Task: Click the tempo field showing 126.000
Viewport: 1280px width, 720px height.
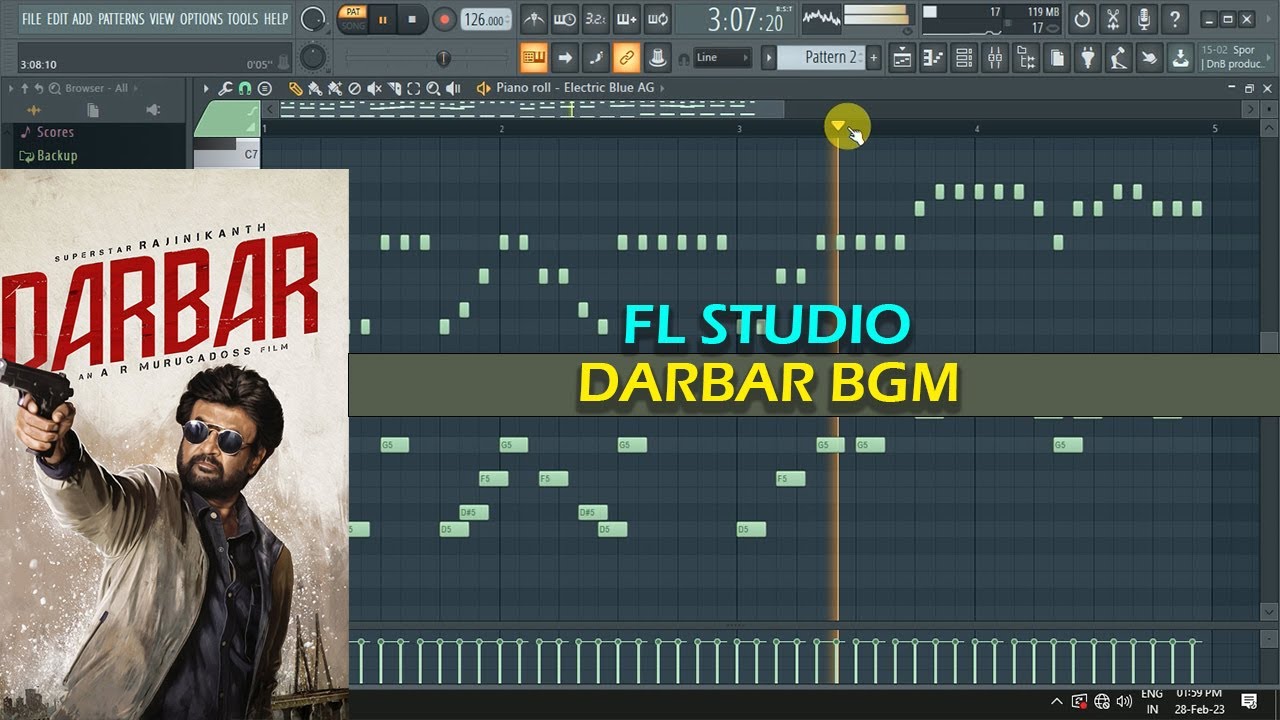Action: (x=485, y=20)
